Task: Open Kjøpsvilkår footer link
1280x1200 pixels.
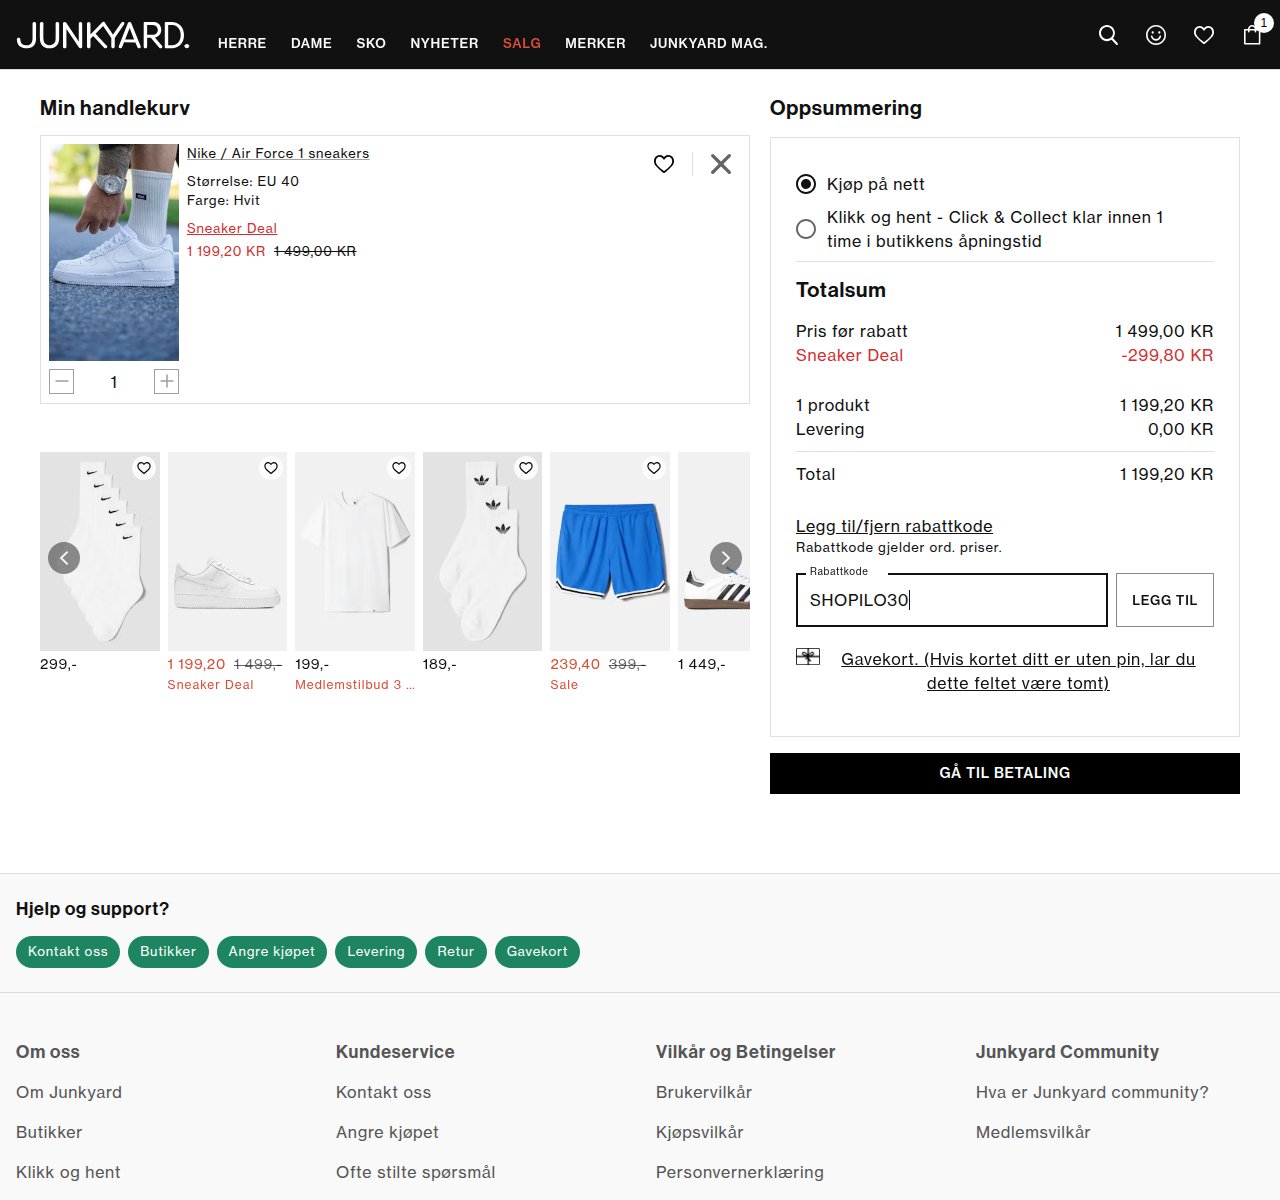Action: pyautogui.click(x=700, y=1132)
